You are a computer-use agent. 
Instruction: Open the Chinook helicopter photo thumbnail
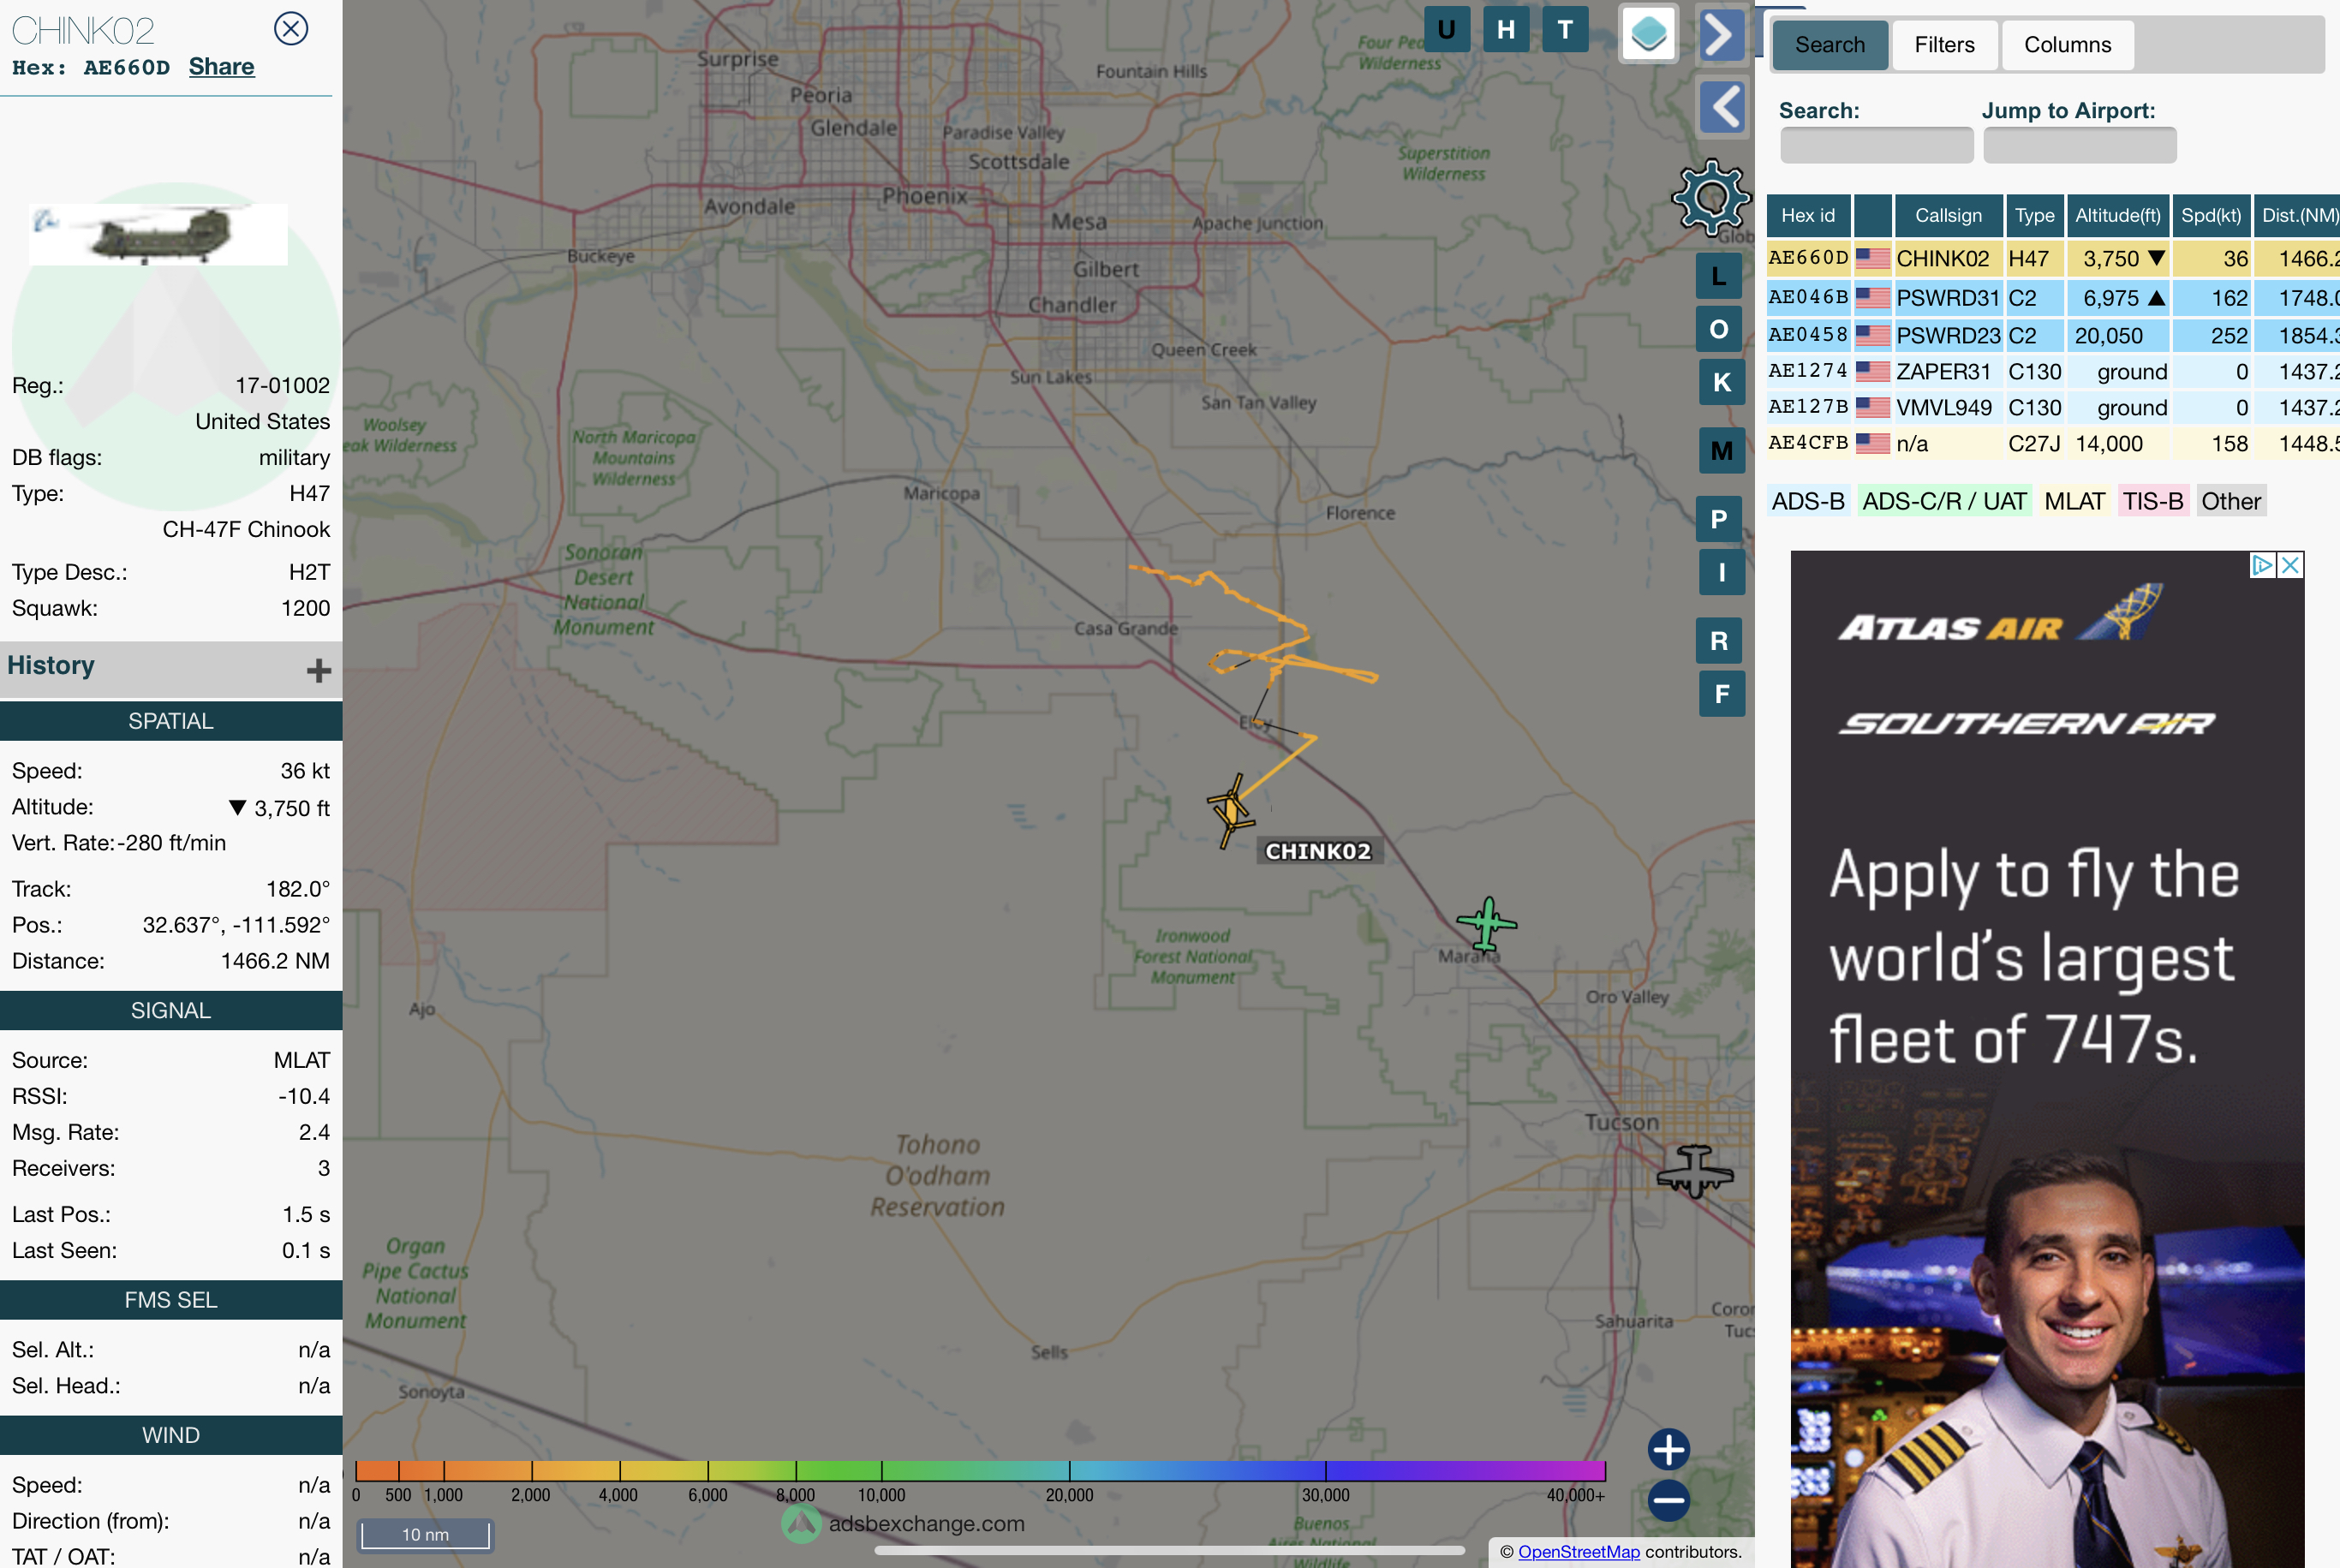pyautogui.click(x=158, y=234)
